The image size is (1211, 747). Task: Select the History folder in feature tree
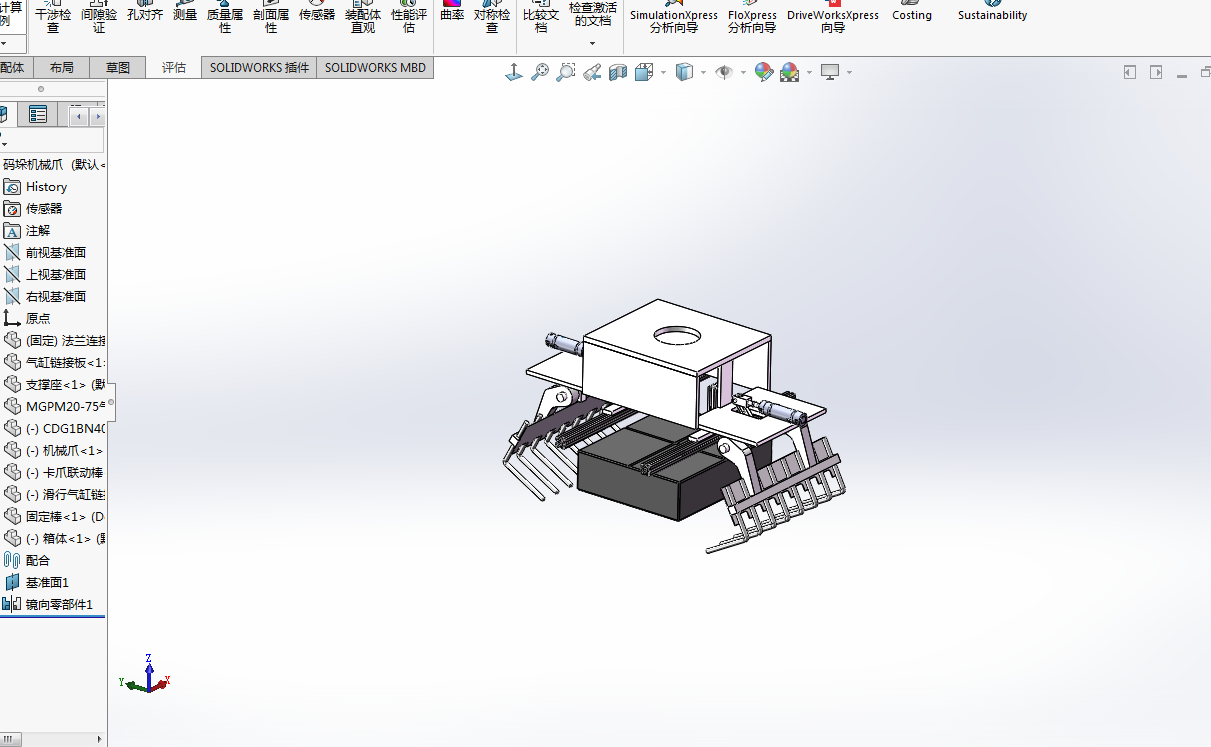46,187
